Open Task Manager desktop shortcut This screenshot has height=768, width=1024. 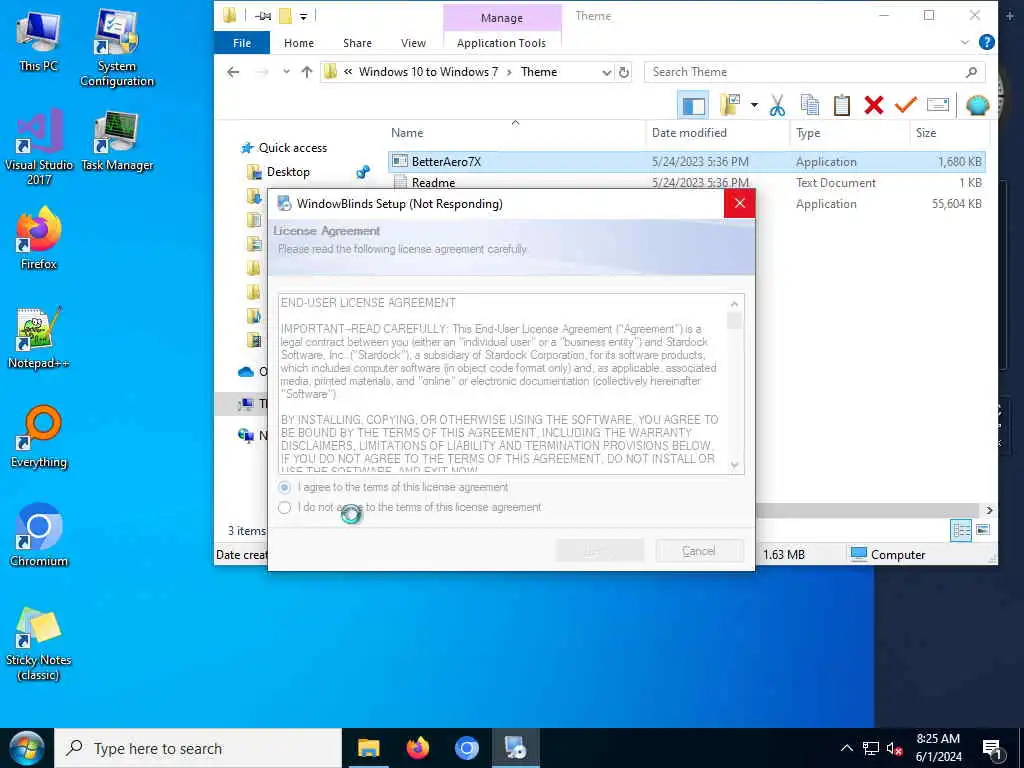click(x=117, y=141)
